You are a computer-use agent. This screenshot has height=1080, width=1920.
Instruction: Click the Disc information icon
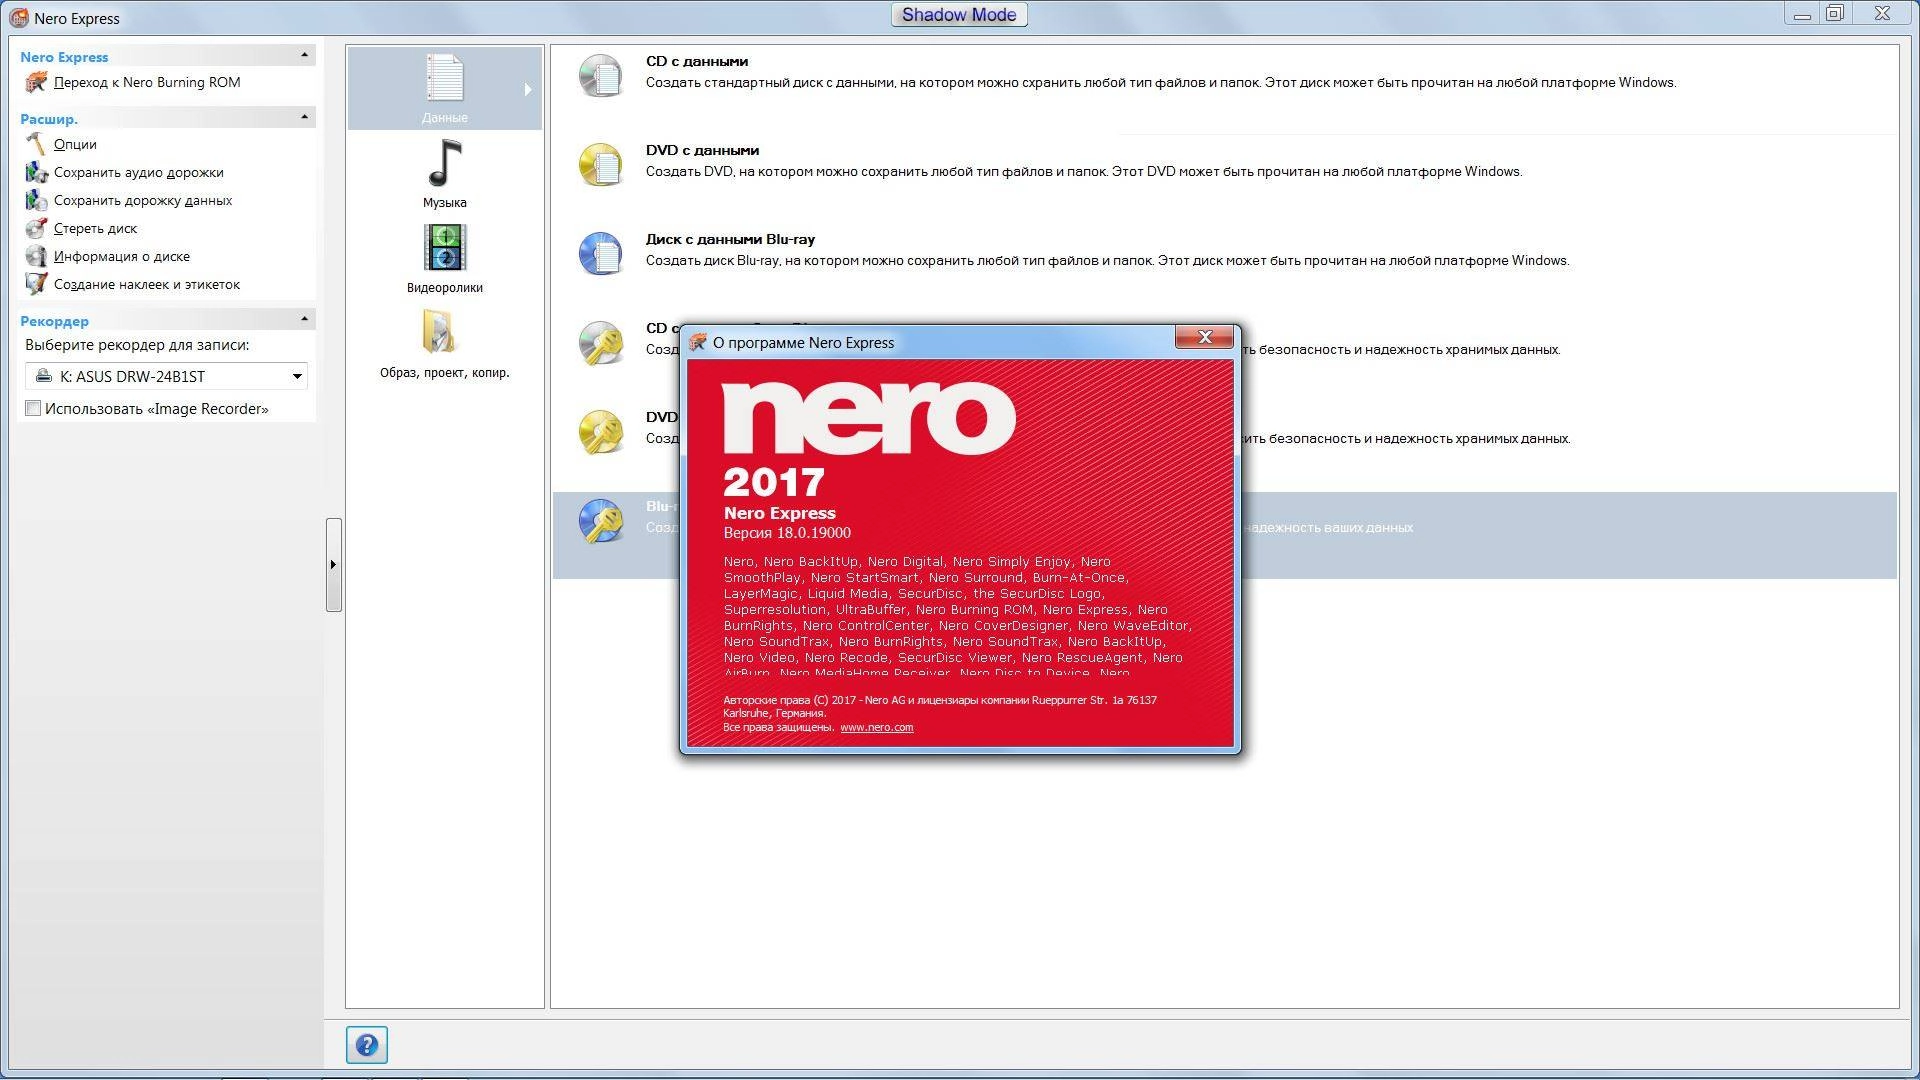(36, 256)
